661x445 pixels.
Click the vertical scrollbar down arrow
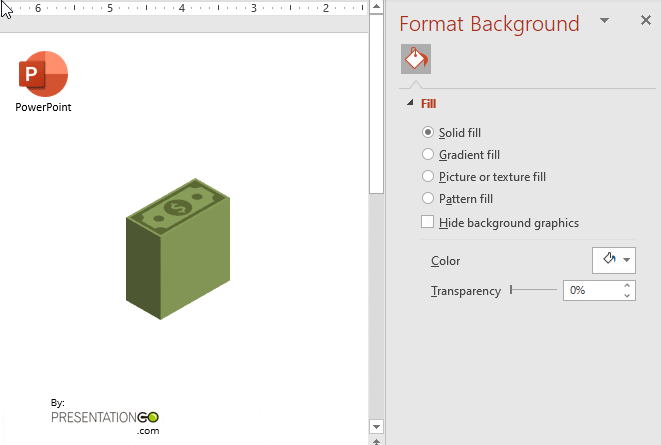[x=376, y=426]
